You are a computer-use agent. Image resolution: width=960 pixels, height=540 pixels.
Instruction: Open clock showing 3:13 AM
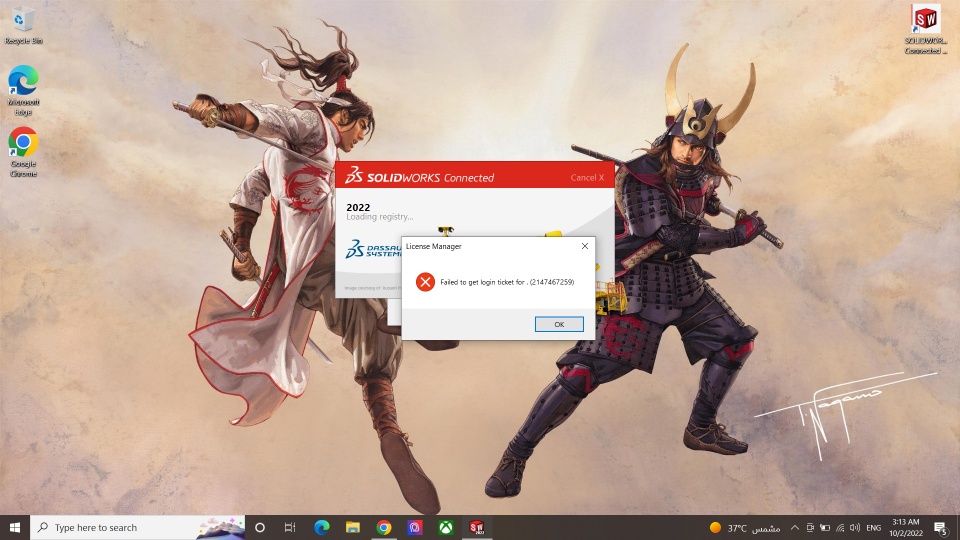click(x=906, y=528)
